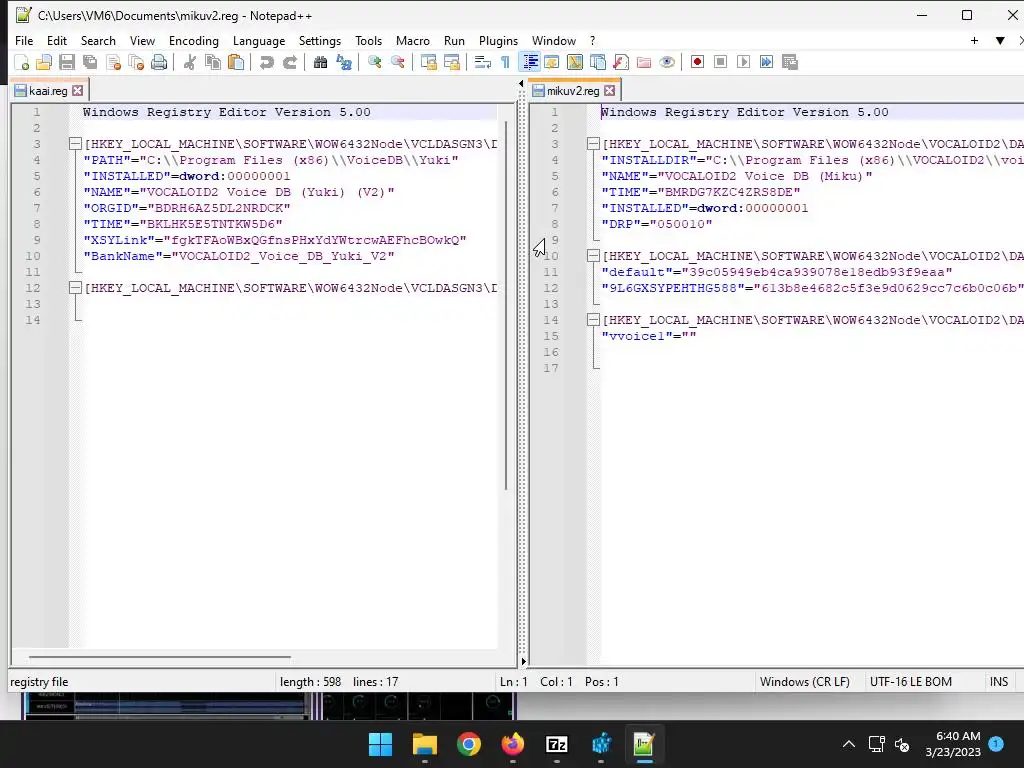Click the Windows (CR LF) status field
The image size is (1024, 768).
point(805,682)
